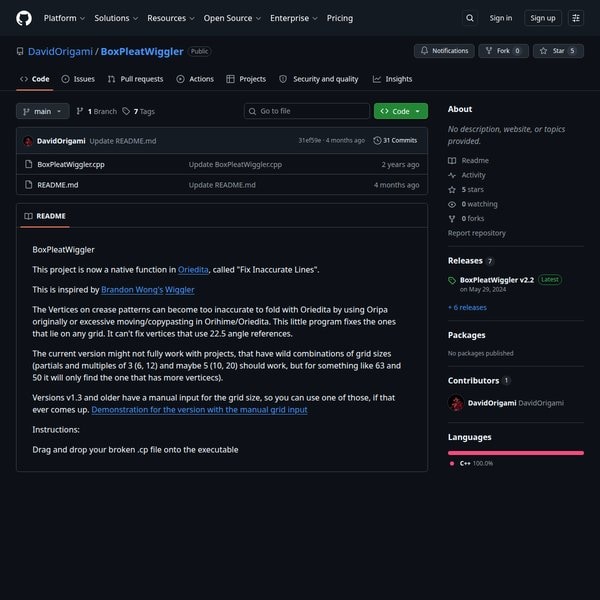View the 0 forks link
The height and width of the screenshot is (600, 600).
[466, 218]
